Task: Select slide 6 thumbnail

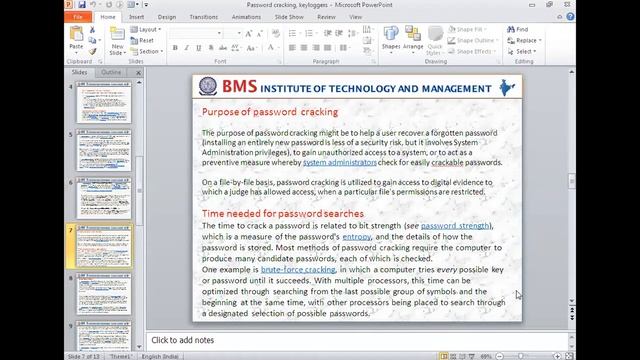Action: pyautogui.click(x=104, y=198)
